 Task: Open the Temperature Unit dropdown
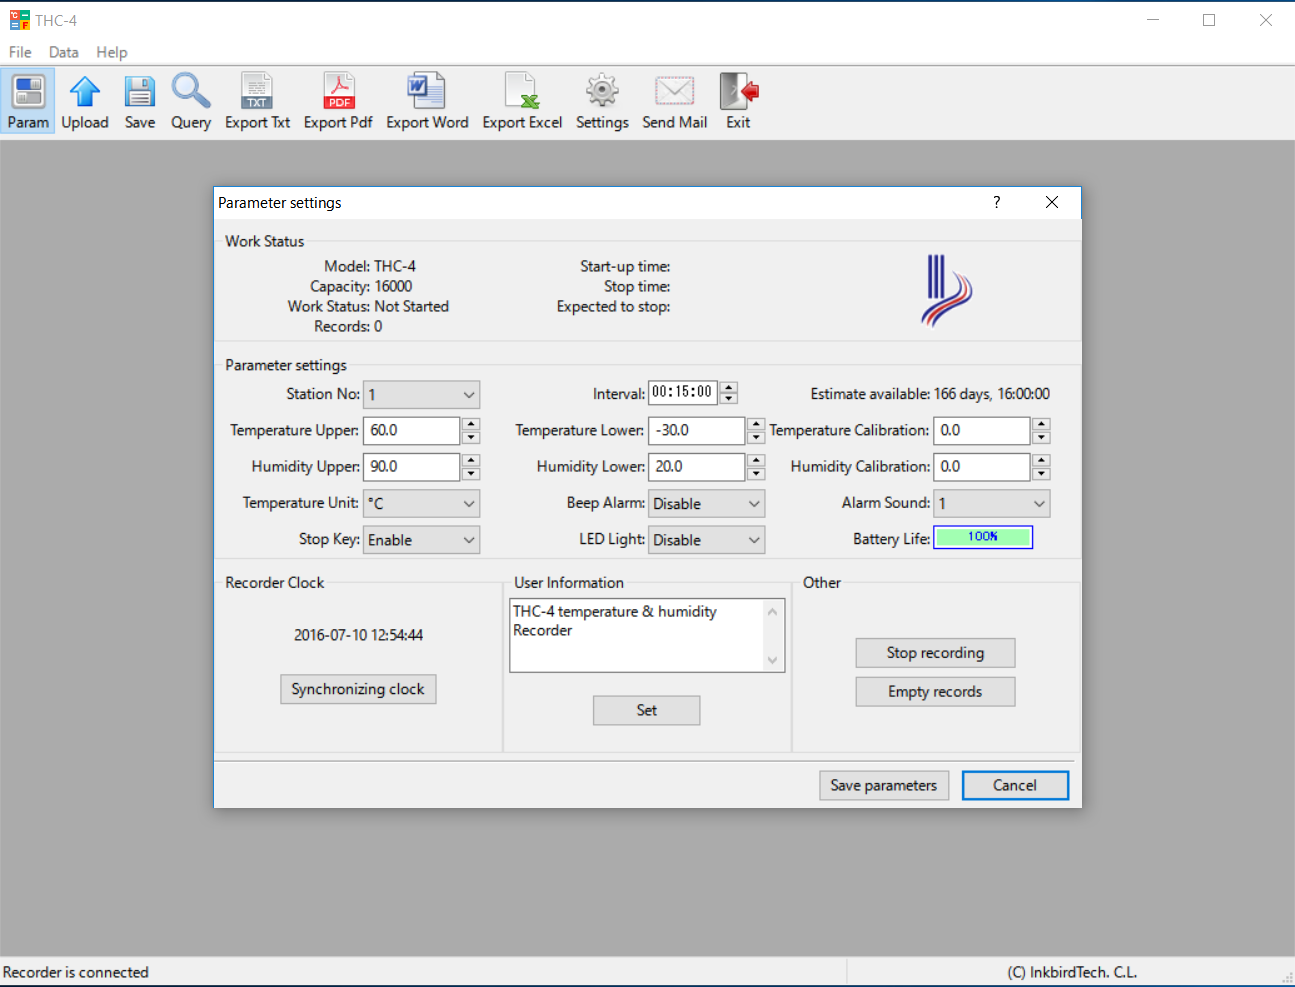tap(422, 503)
